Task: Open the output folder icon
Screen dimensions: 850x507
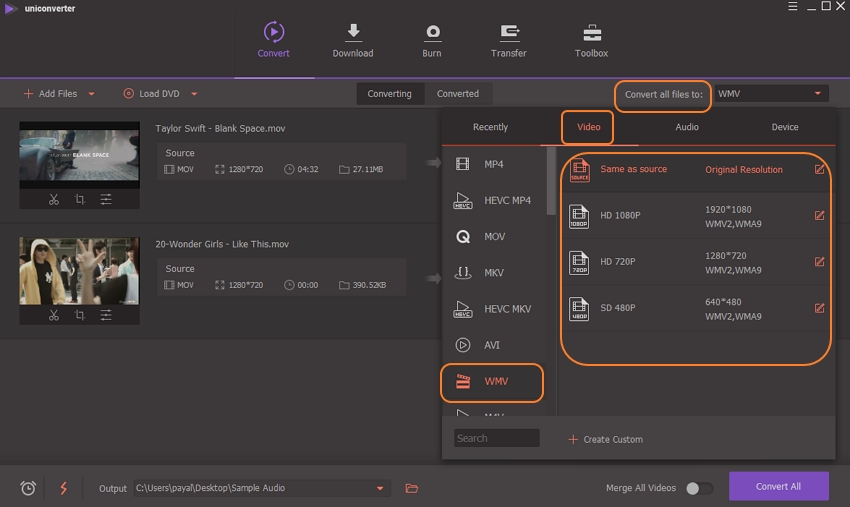Action: point(411,488)
